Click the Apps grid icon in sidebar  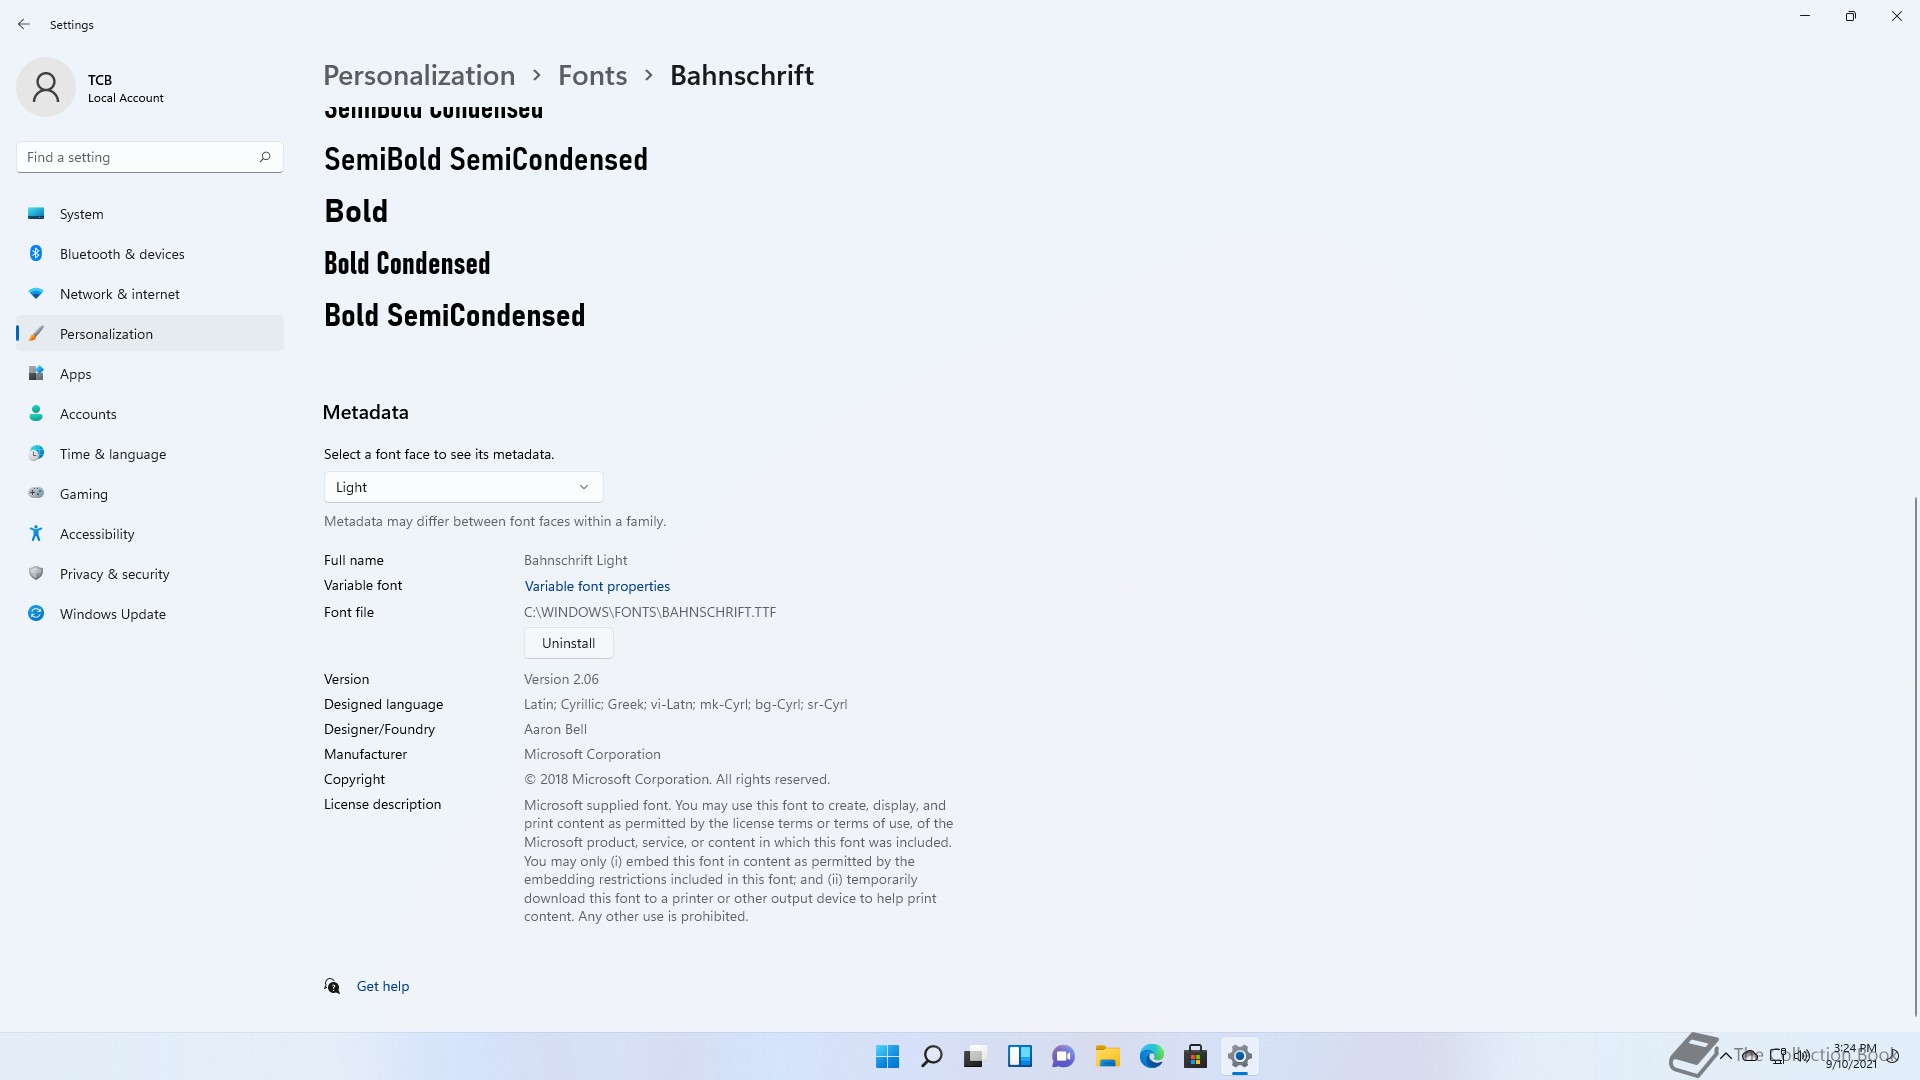point(36,373)
